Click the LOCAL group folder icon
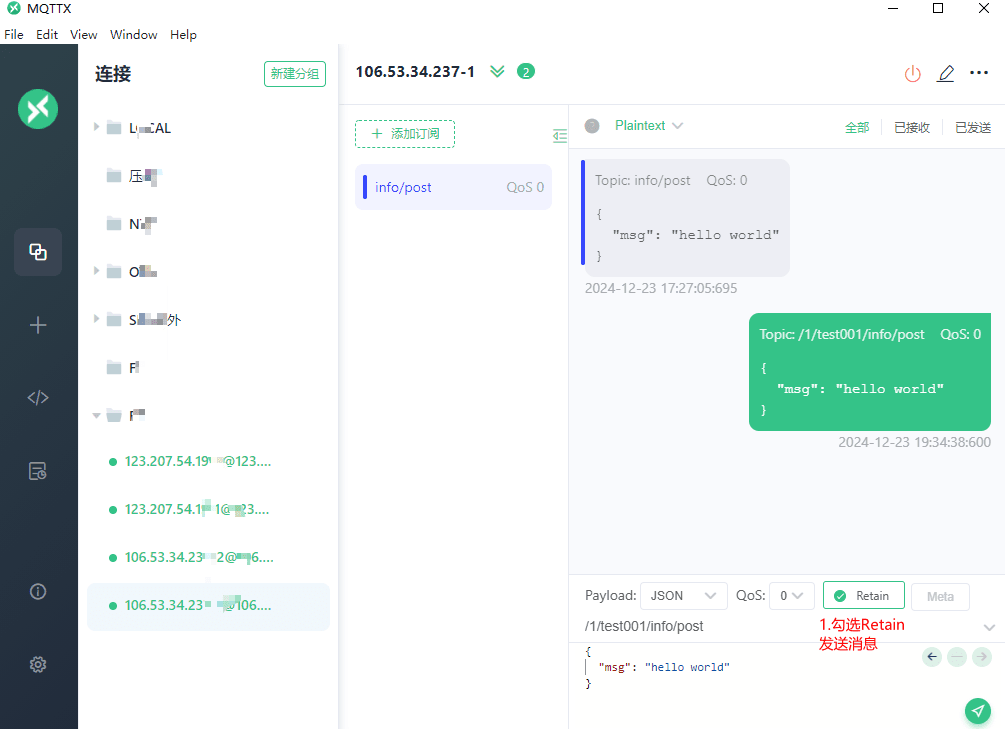The image size is (1005, 729). 114,128
